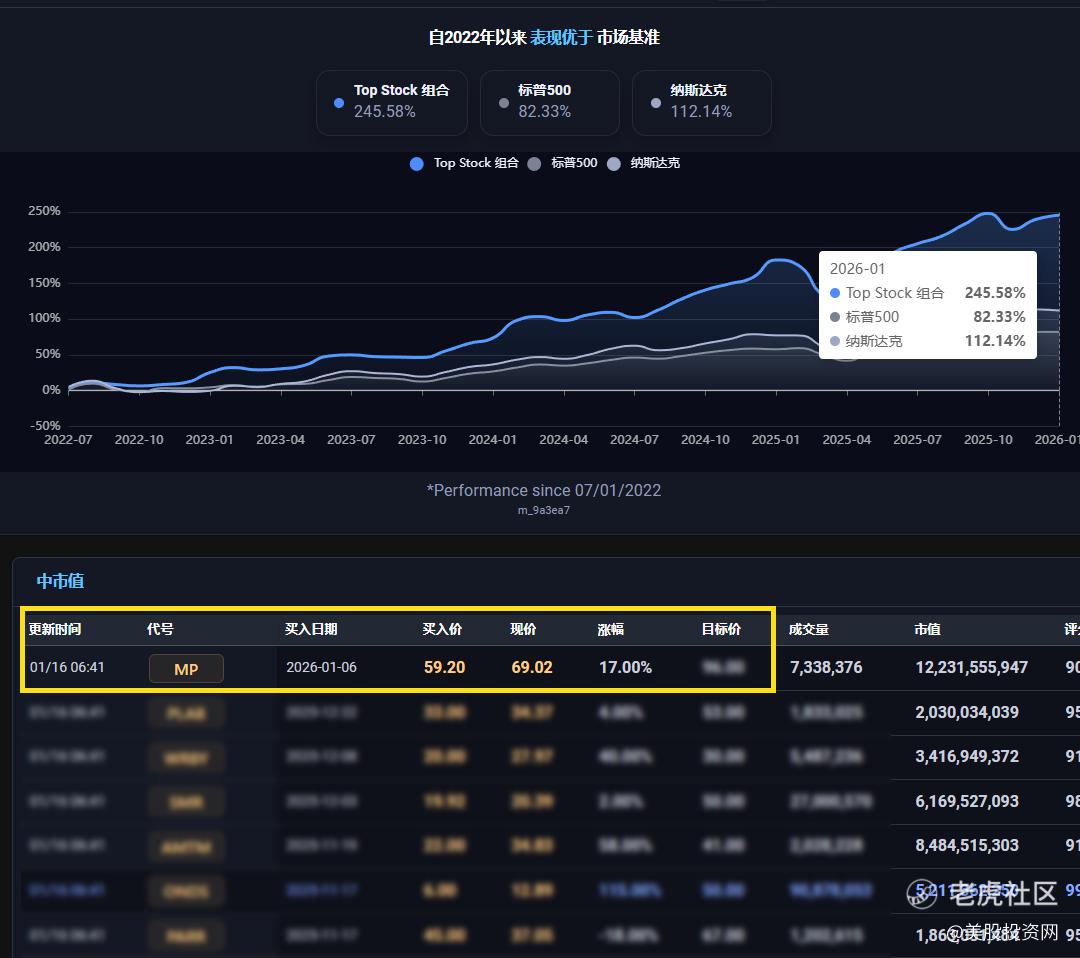Viewport: 1080px width, 958px height.
Task: Click the 老虎社区 watermark logo icon
Action: click(x=921, y=893)
